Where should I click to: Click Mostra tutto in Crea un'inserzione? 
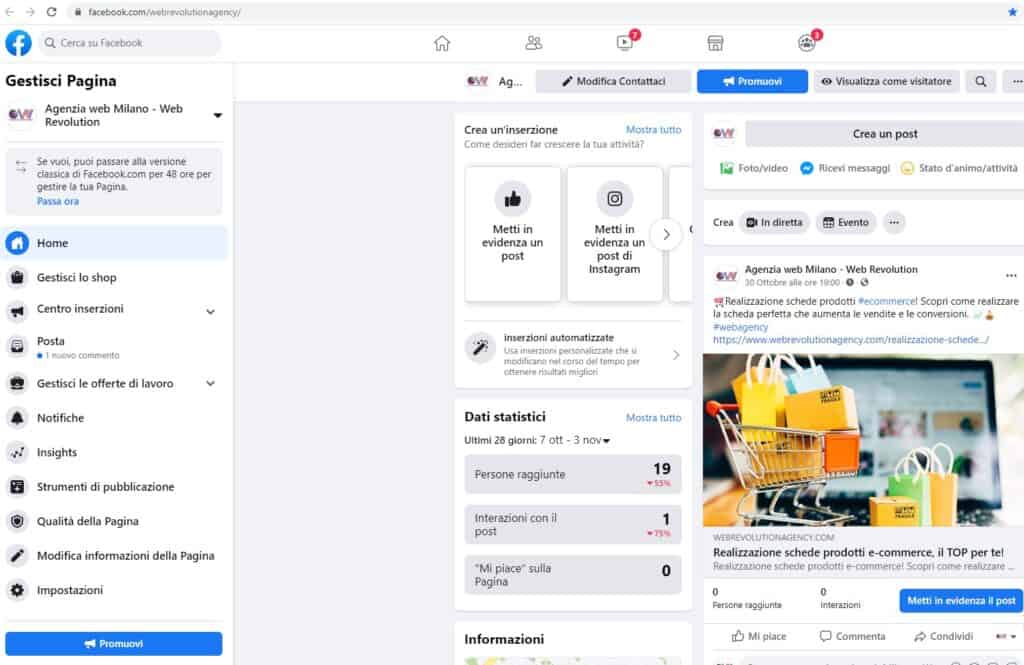pos(653,130)
